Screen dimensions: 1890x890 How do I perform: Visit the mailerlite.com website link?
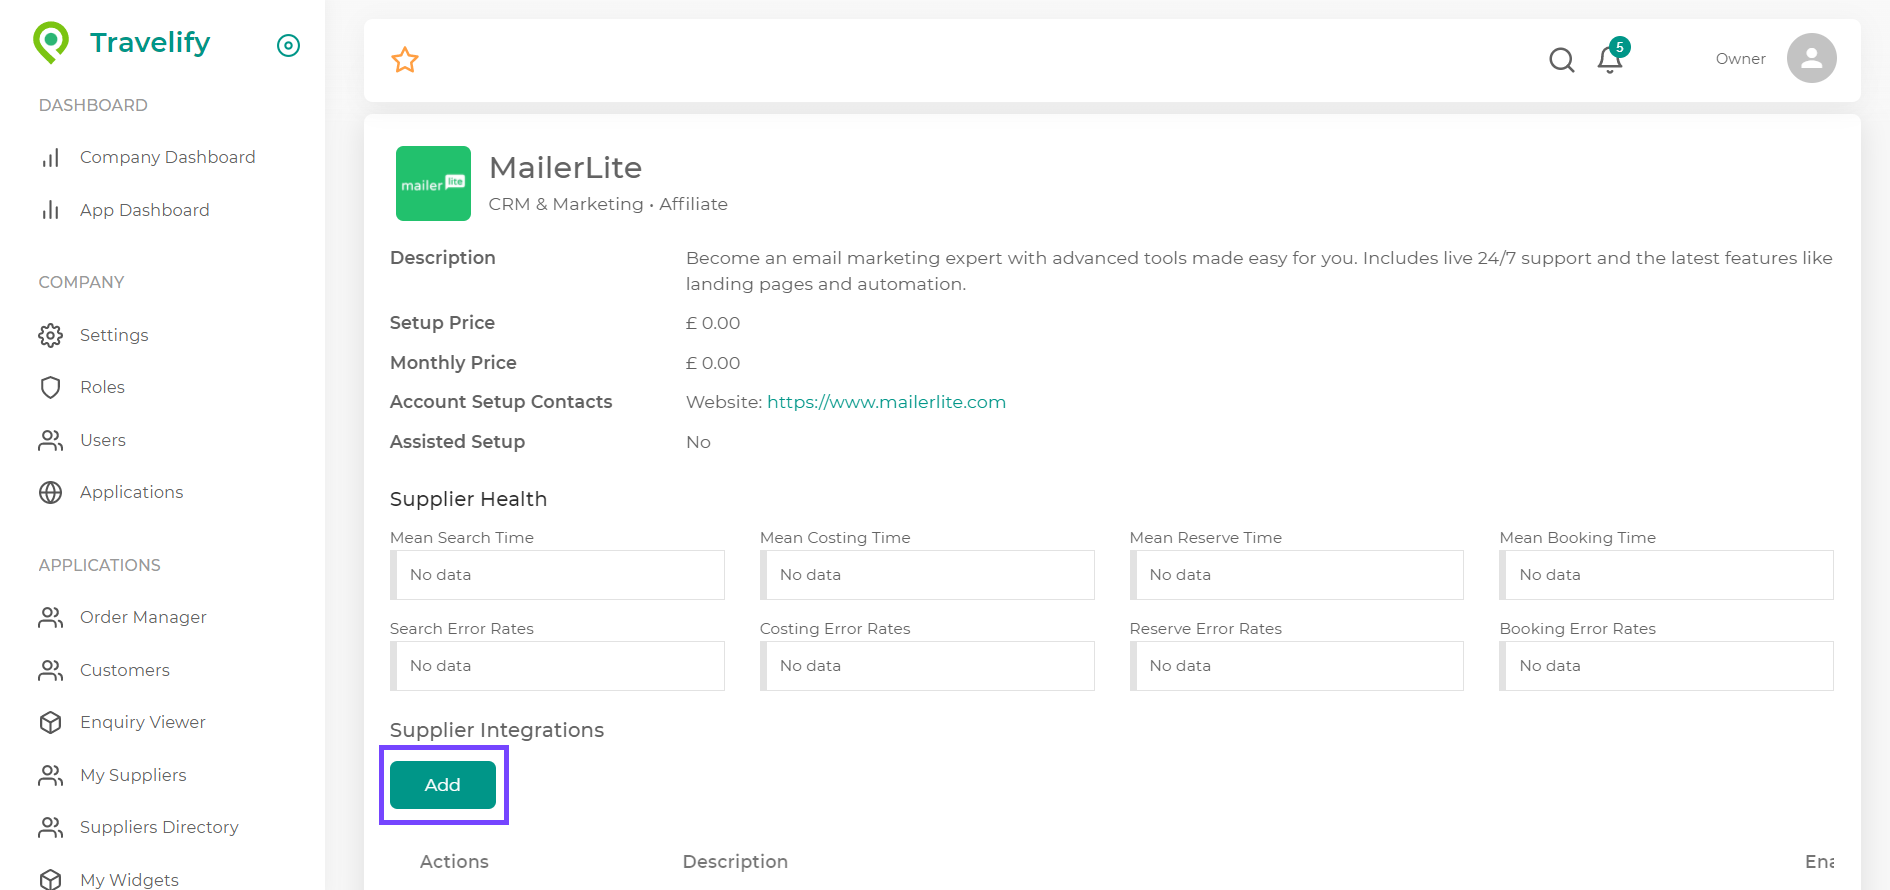(886, 402)
